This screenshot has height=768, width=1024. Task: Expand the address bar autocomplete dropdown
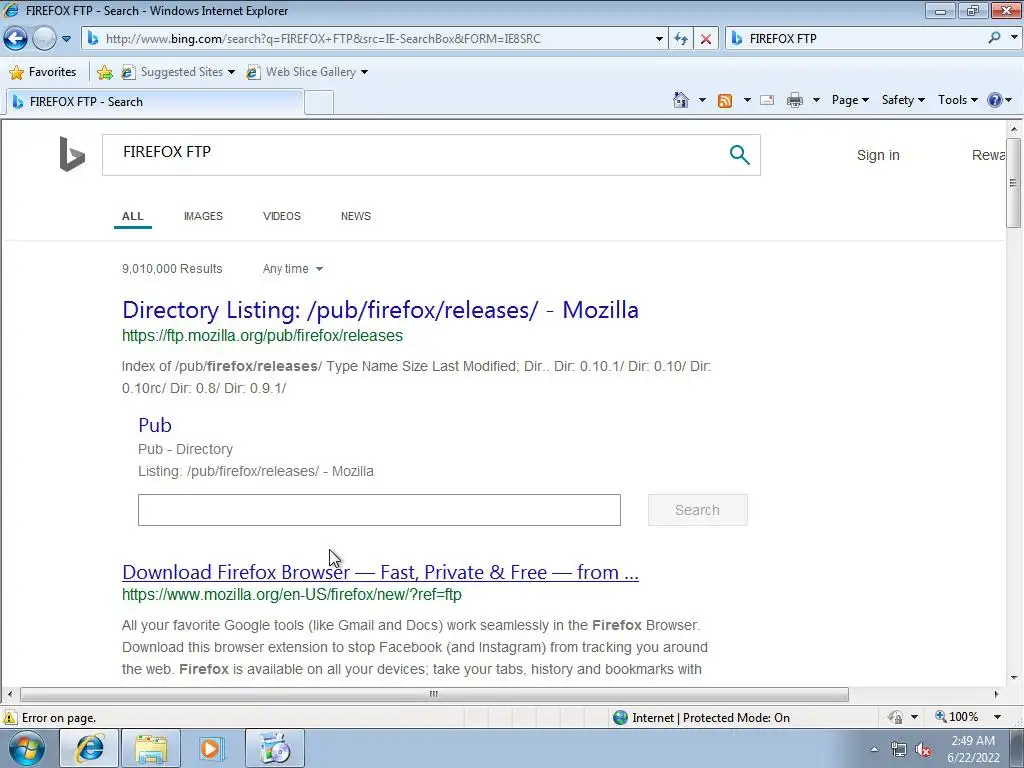point(659,39)
